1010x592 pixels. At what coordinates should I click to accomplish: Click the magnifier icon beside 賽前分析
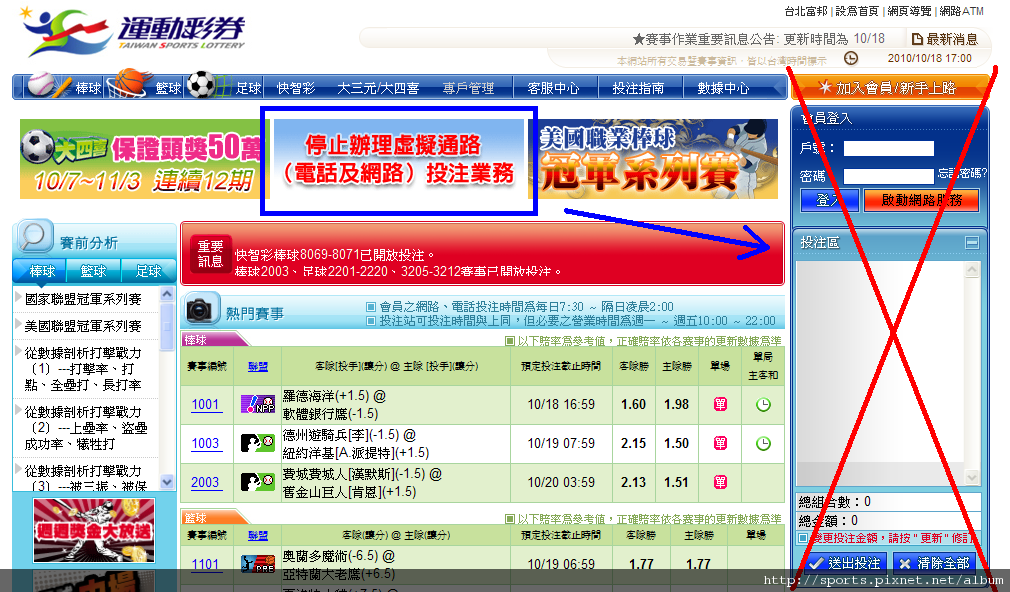(33, 237)
